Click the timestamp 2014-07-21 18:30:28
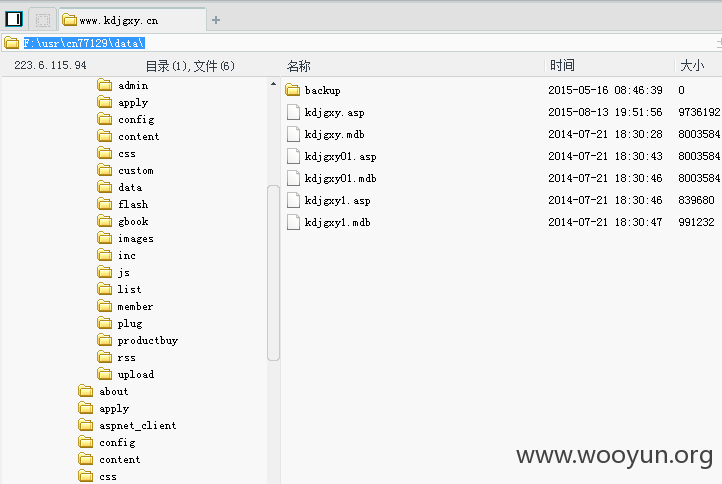The width and height of the screenshot is (722, 484). (x=605, y=134)
